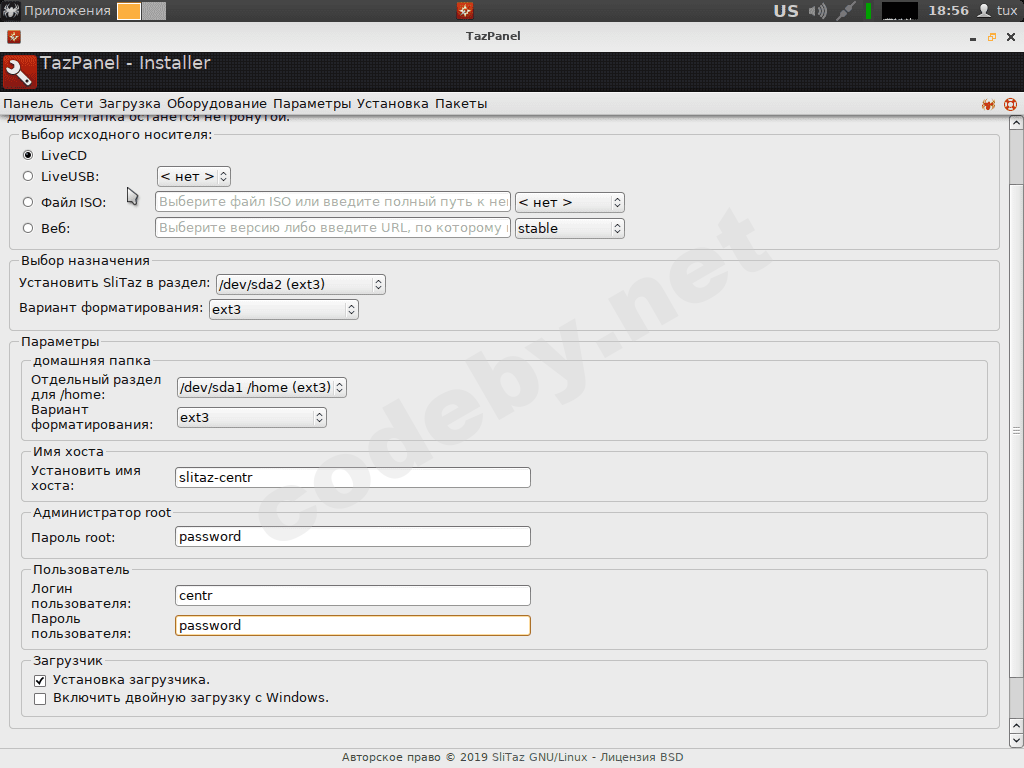Click the 18:56 clock
1024x768 pixels.
(x=948, y=11)
